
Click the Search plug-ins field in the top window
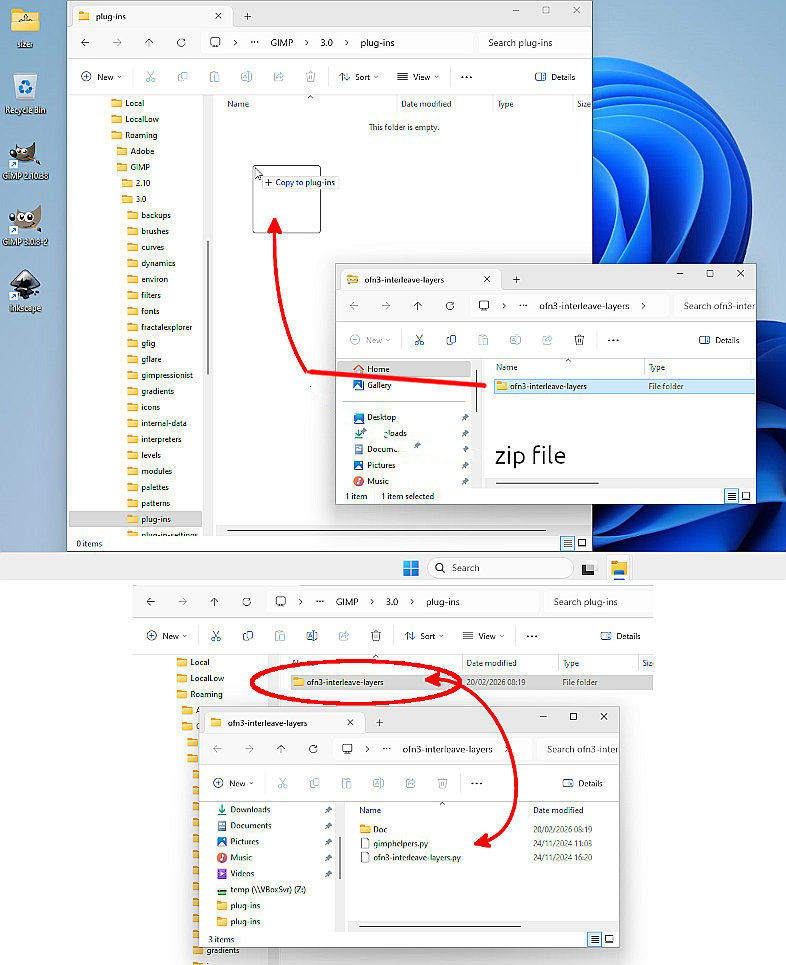click(x=534, y=42)
